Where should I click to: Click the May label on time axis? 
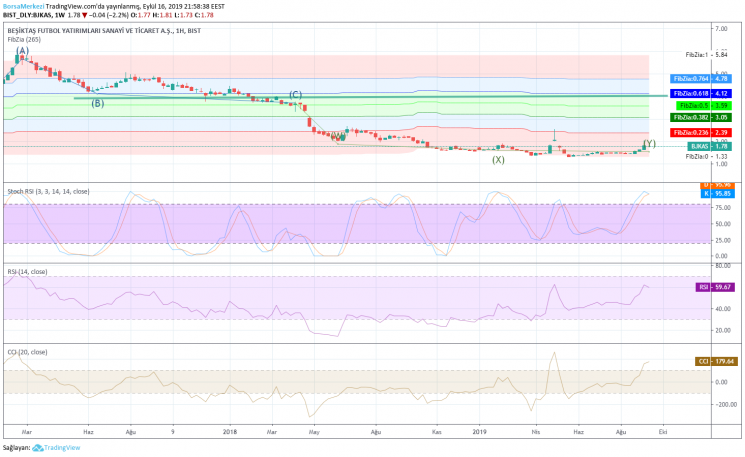tap(314, 432)
